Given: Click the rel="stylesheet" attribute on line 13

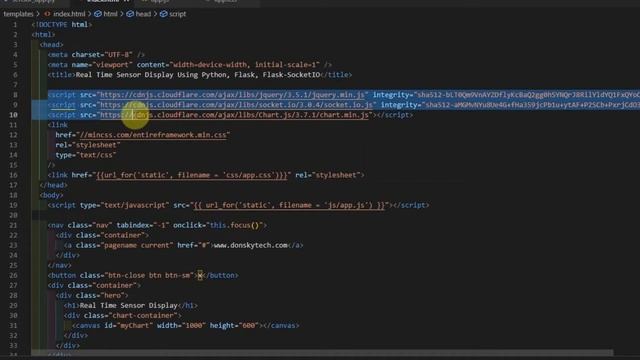Looking at the screenshot, I should pos(88,145).
